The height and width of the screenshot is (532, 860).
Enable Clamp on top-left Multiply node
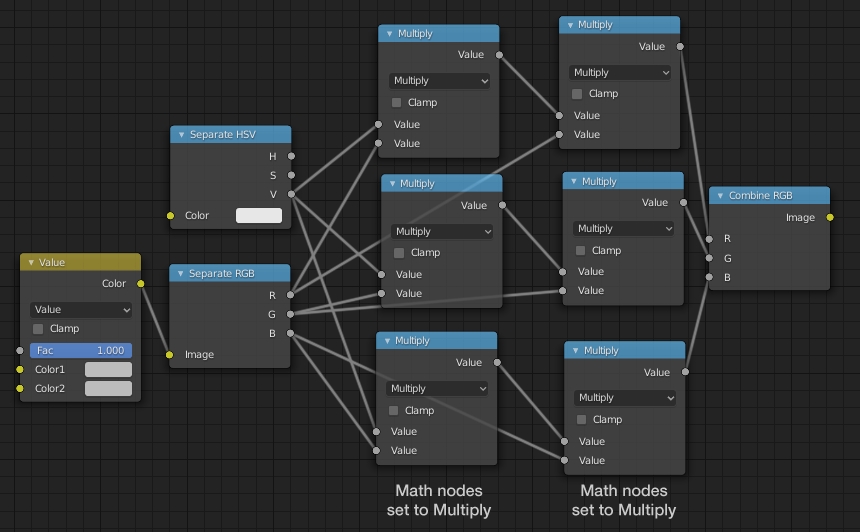pos(397,103)
